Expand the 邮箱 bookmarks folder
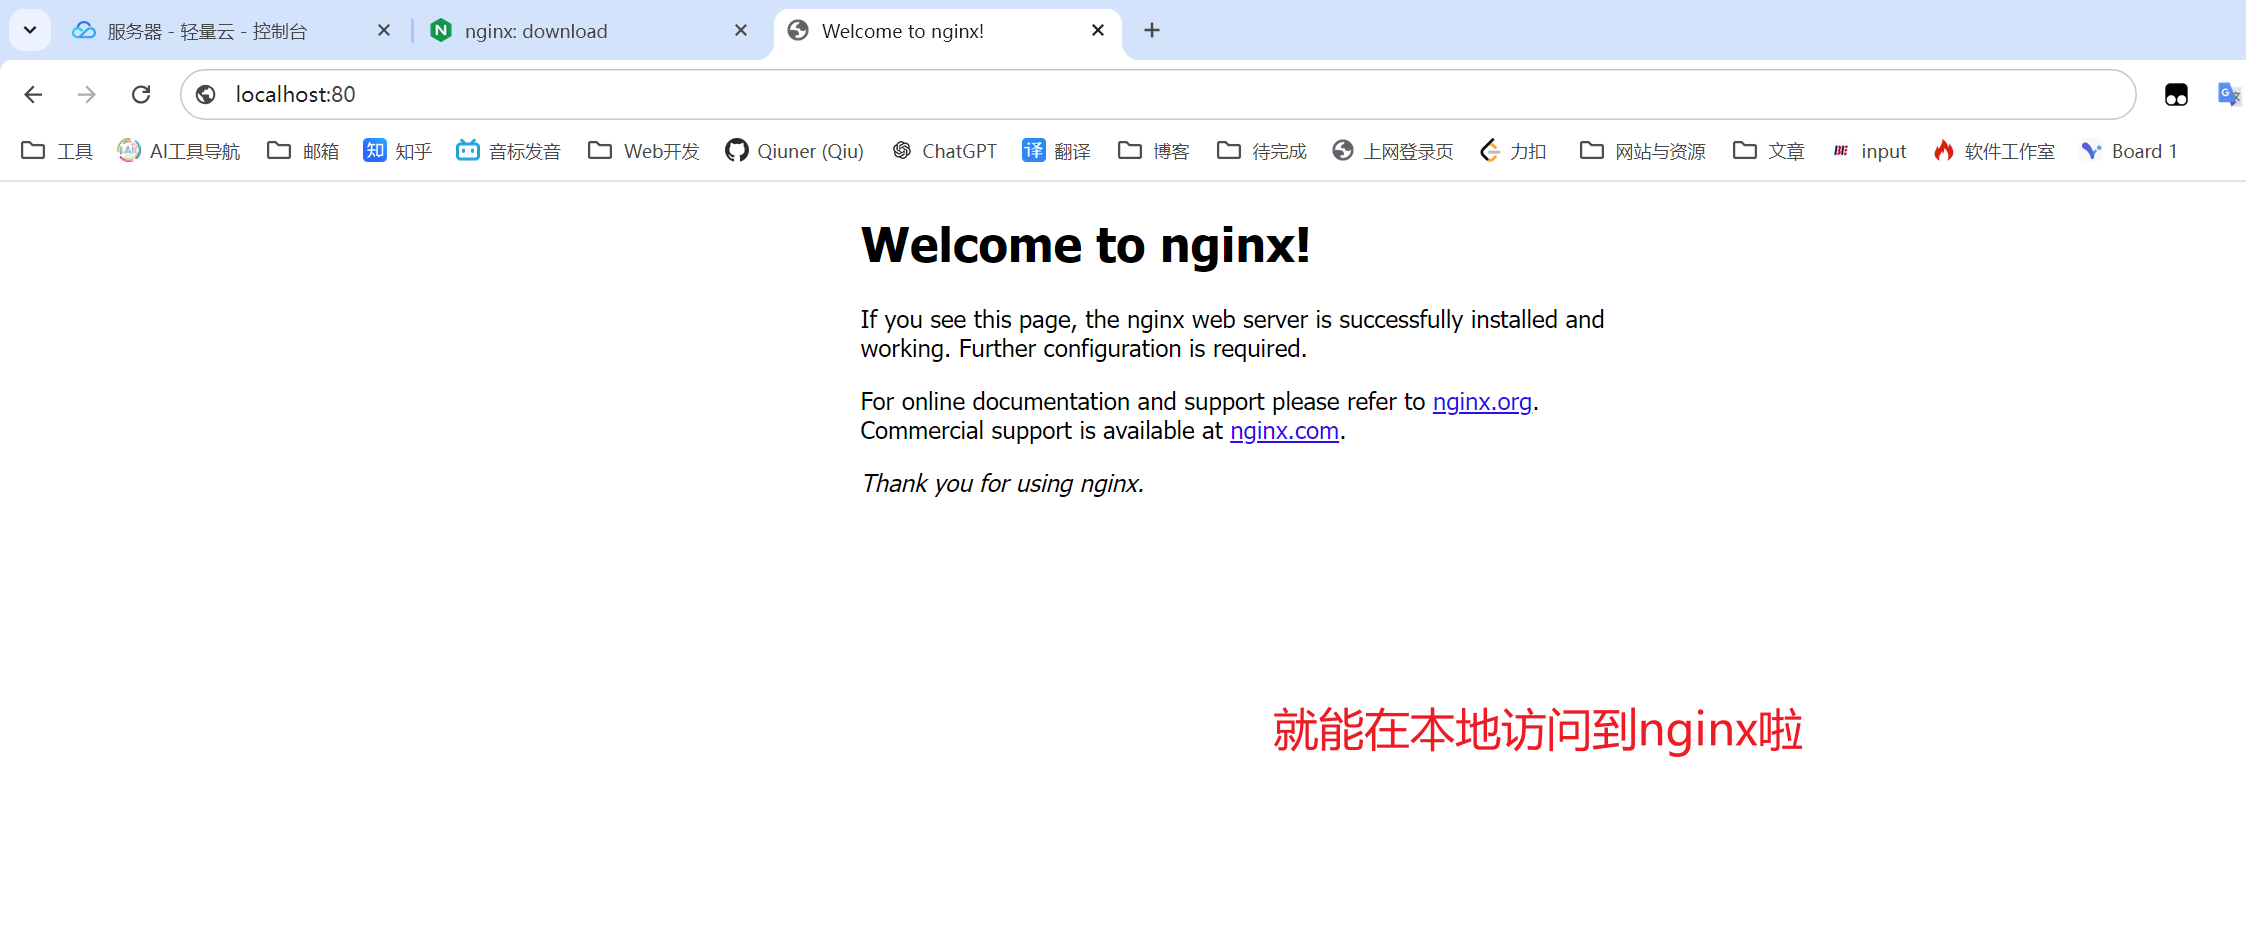Screen dimensions: 2246x926 (x=303, y=151)
